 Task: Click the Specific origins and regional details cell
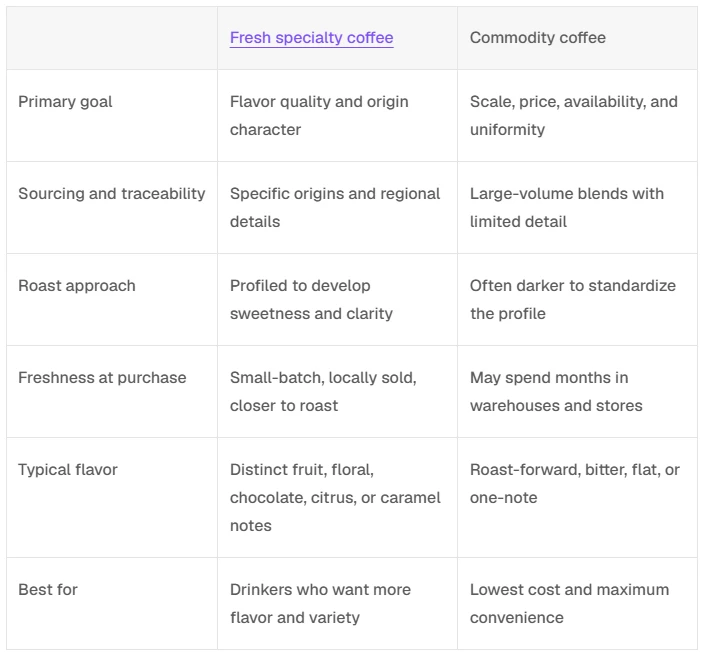pyautogui.click(x=335, y=208)
